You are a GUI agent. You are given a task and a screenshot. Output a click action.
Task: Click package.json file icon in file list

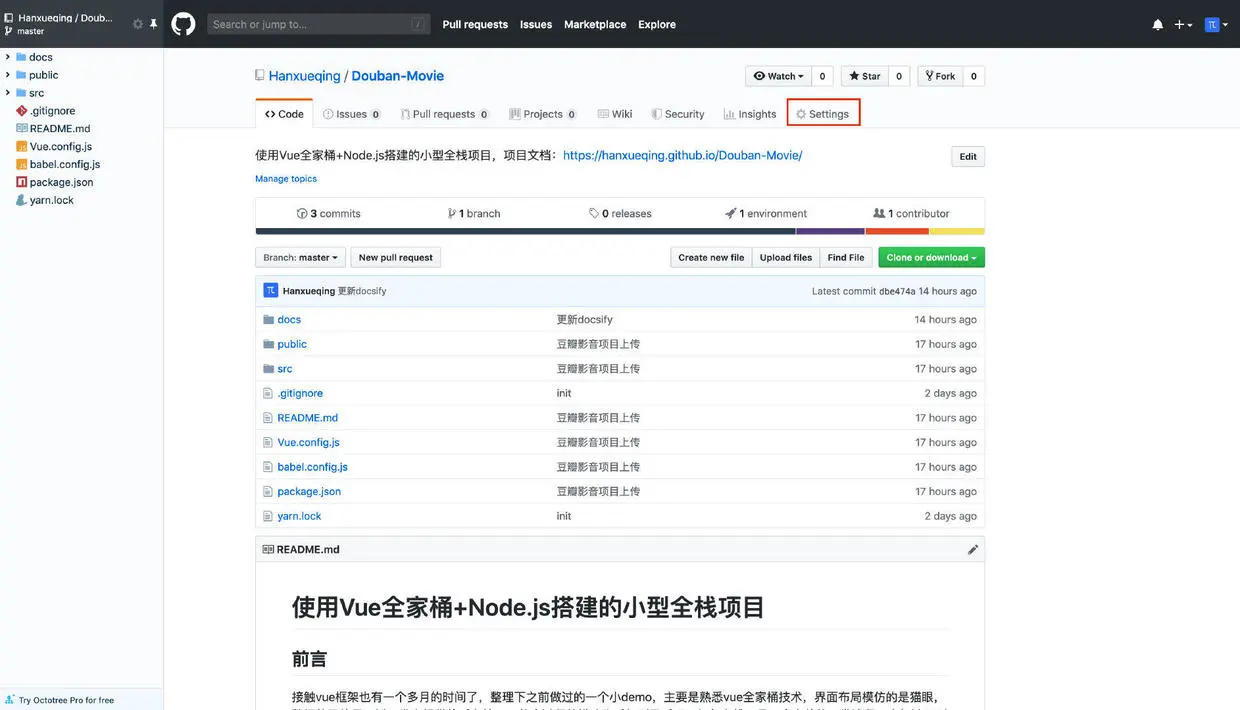pos(268,492)
